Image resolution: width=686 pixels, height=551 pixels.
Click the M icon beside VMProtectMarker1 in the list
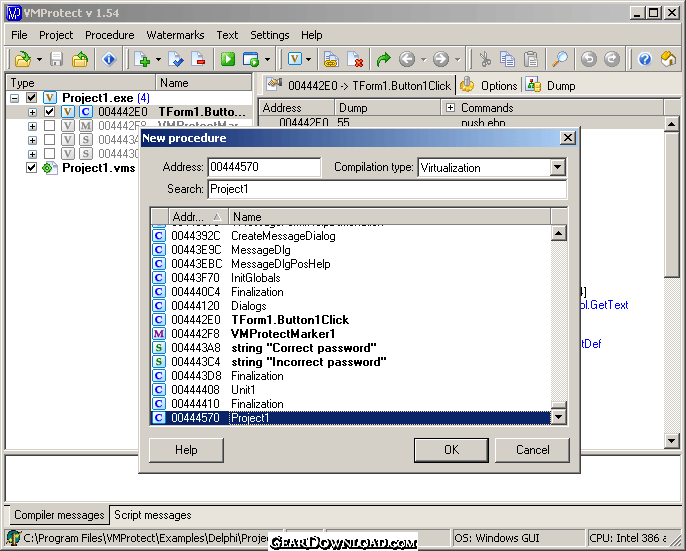(158, 334)
